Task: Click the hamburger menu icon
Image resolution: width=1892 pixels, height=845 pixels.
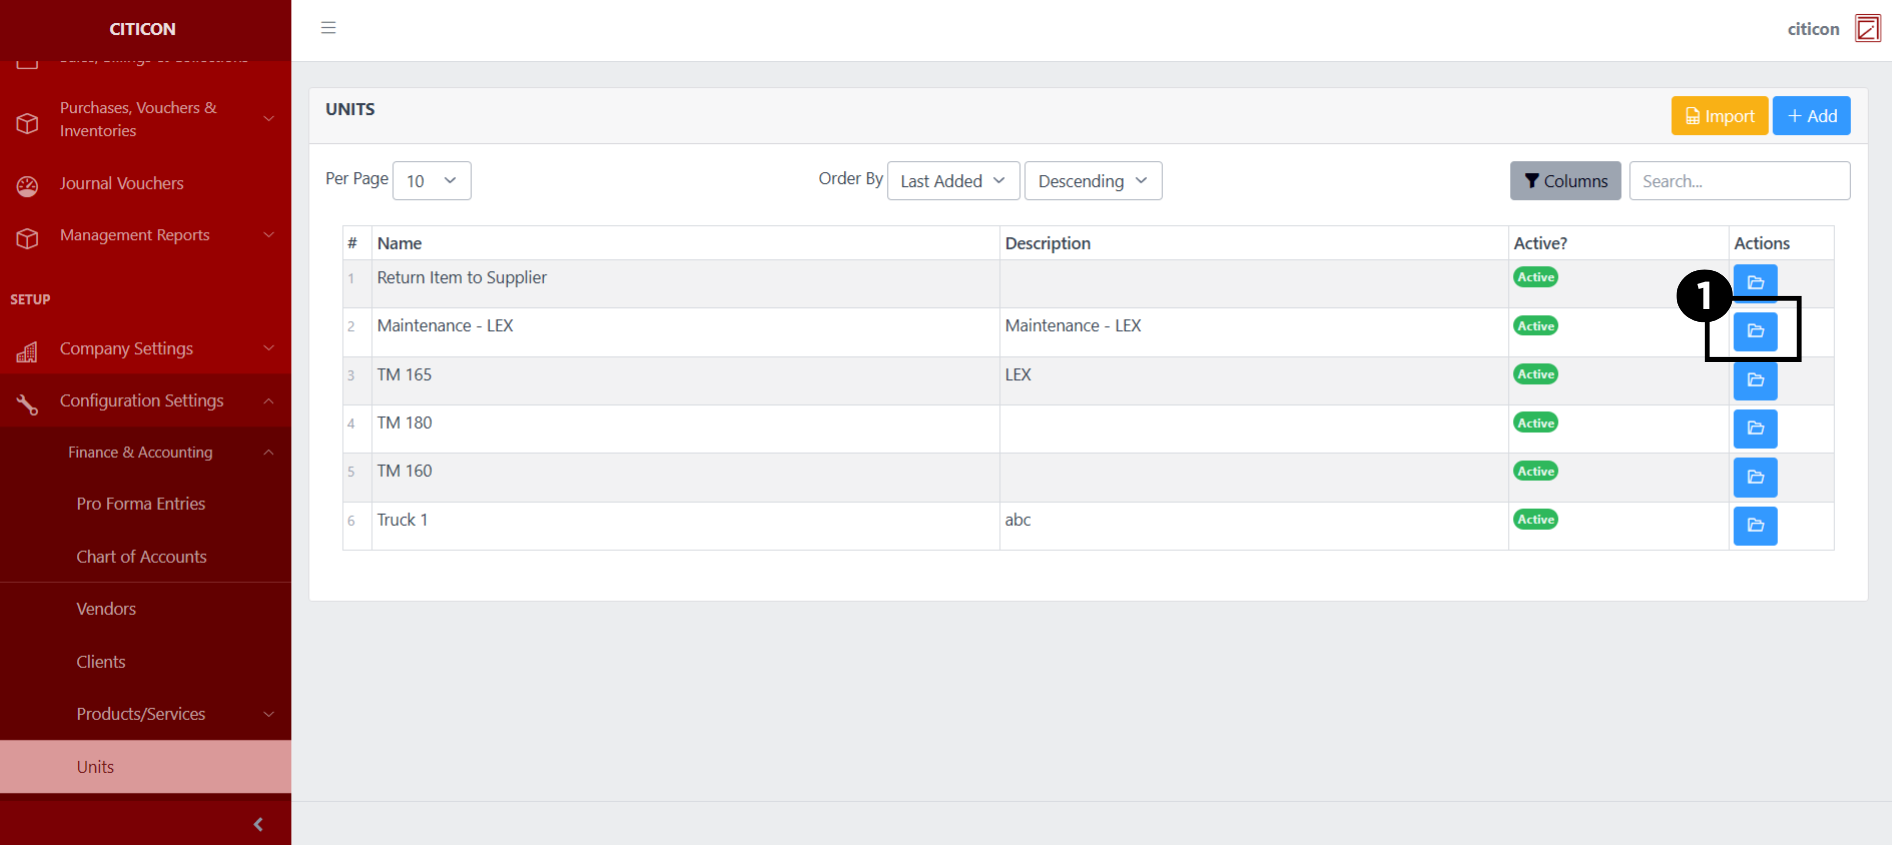Action: click(x=328, y=28)
